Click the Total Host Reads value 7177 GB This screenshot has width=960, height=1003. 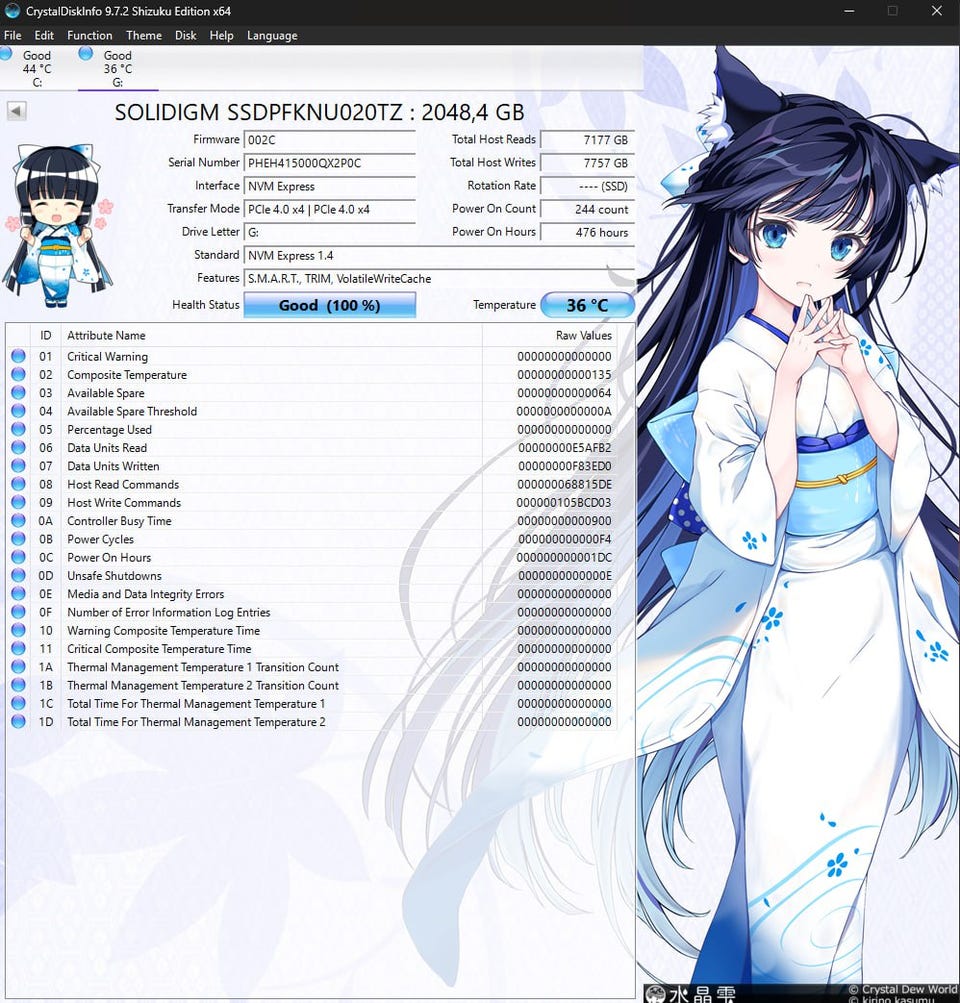[587, 140]
